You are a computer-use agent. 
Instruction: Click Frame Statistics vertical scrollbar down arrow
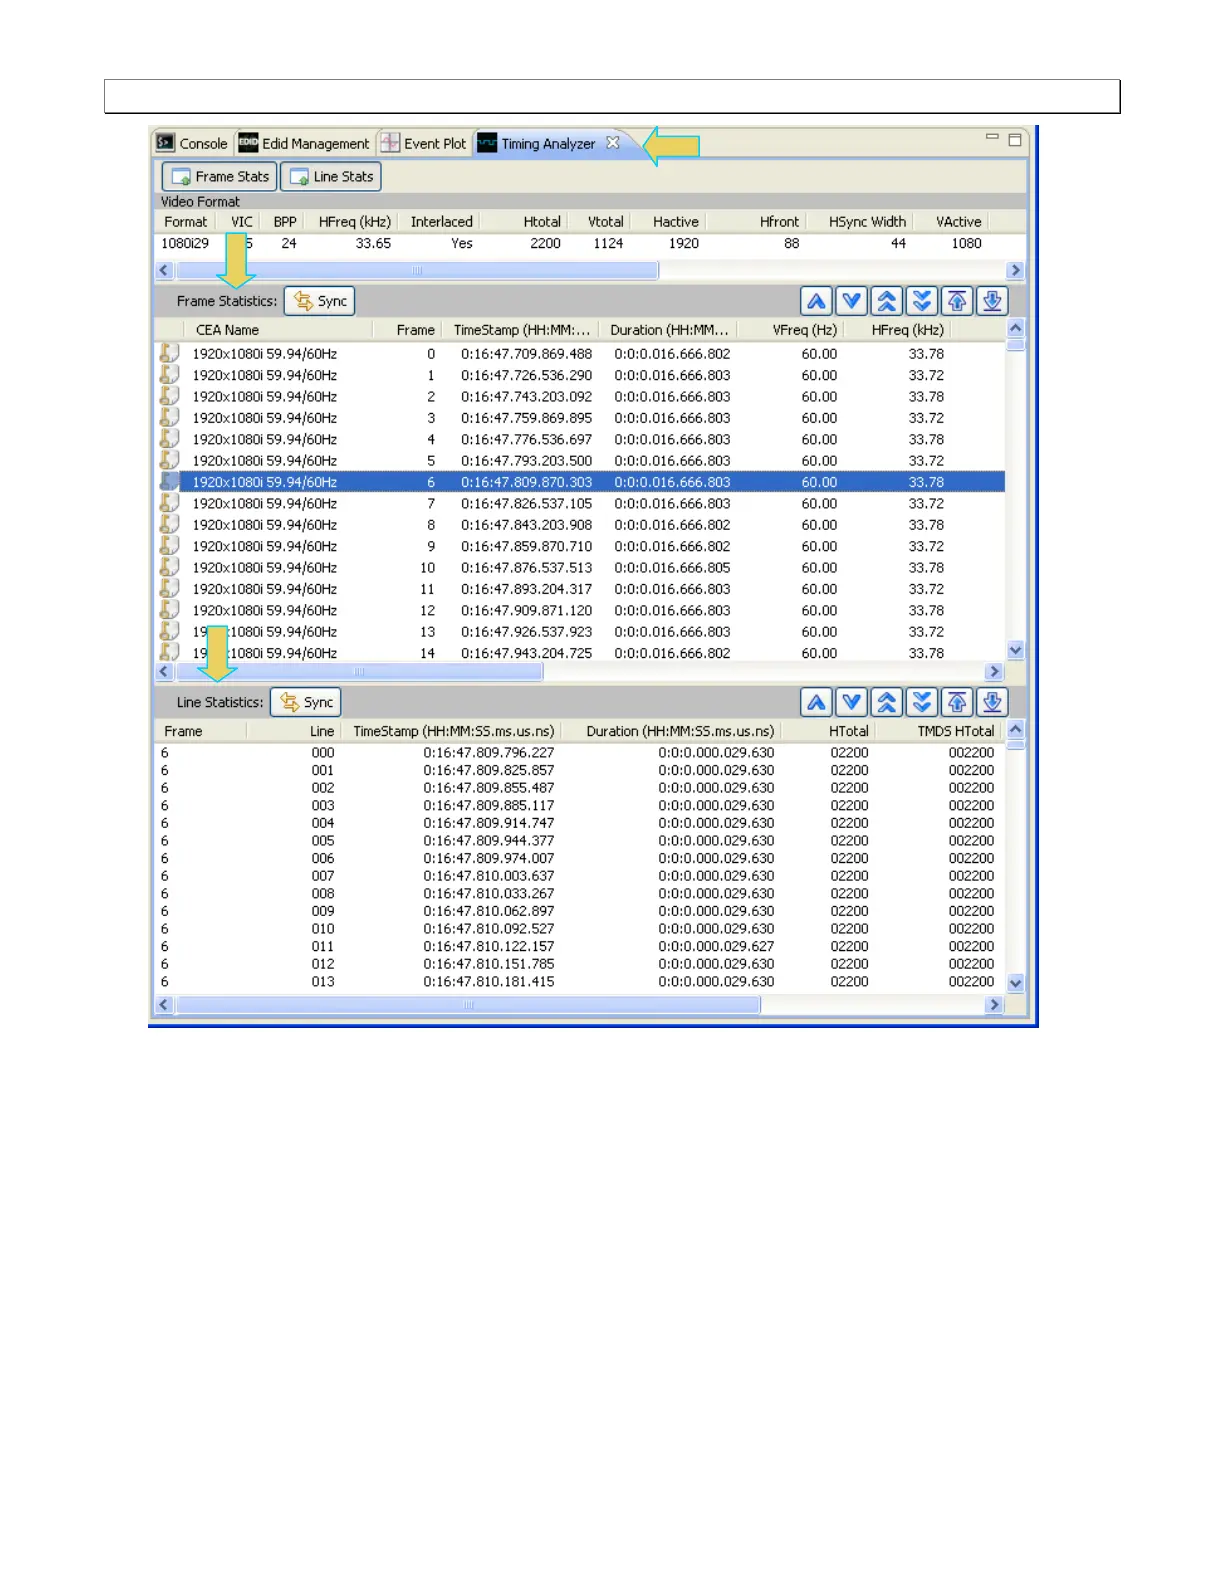tap(1016, 650)
